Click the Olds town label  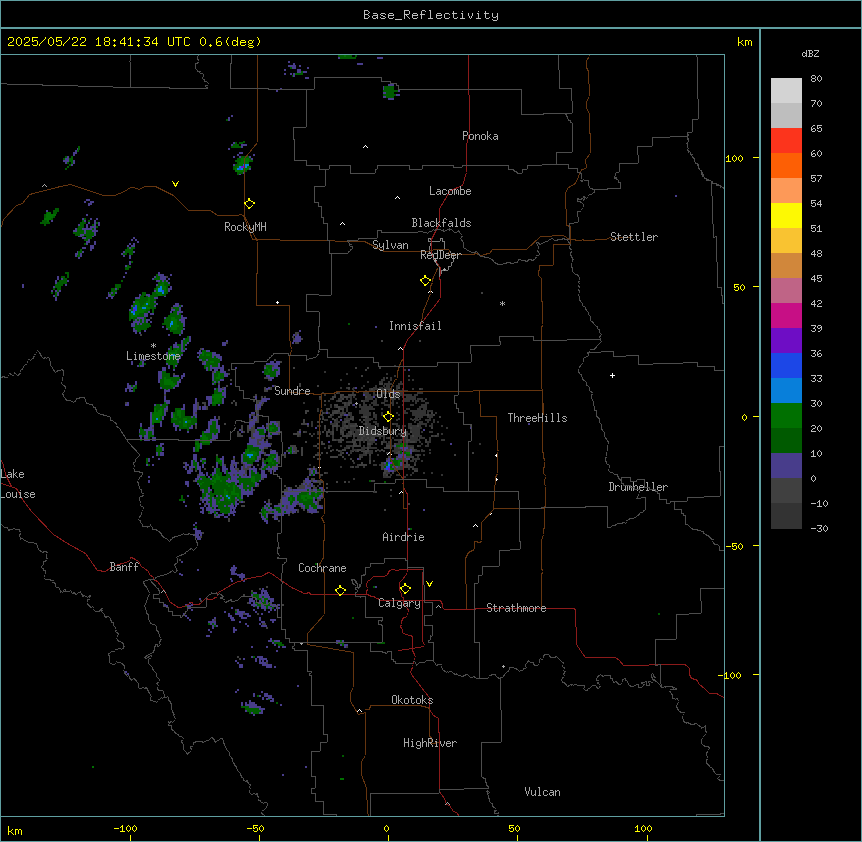[x=388, y=394]
